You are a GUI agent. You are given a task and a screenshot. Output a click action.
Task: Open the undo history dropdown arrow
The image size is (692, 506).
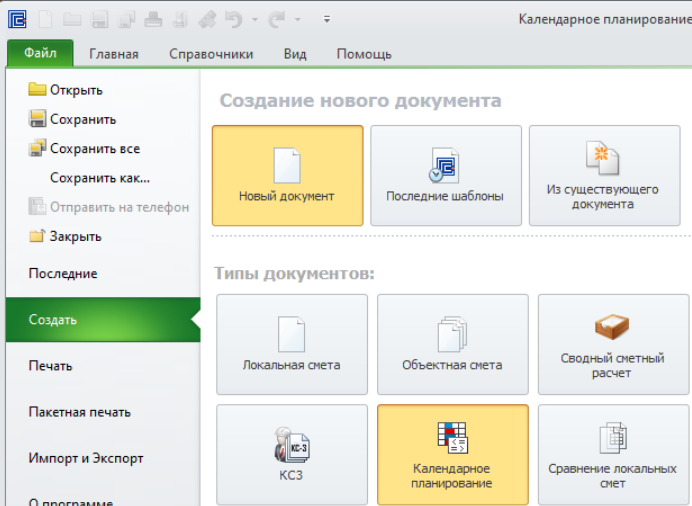[x=255, y=19]
